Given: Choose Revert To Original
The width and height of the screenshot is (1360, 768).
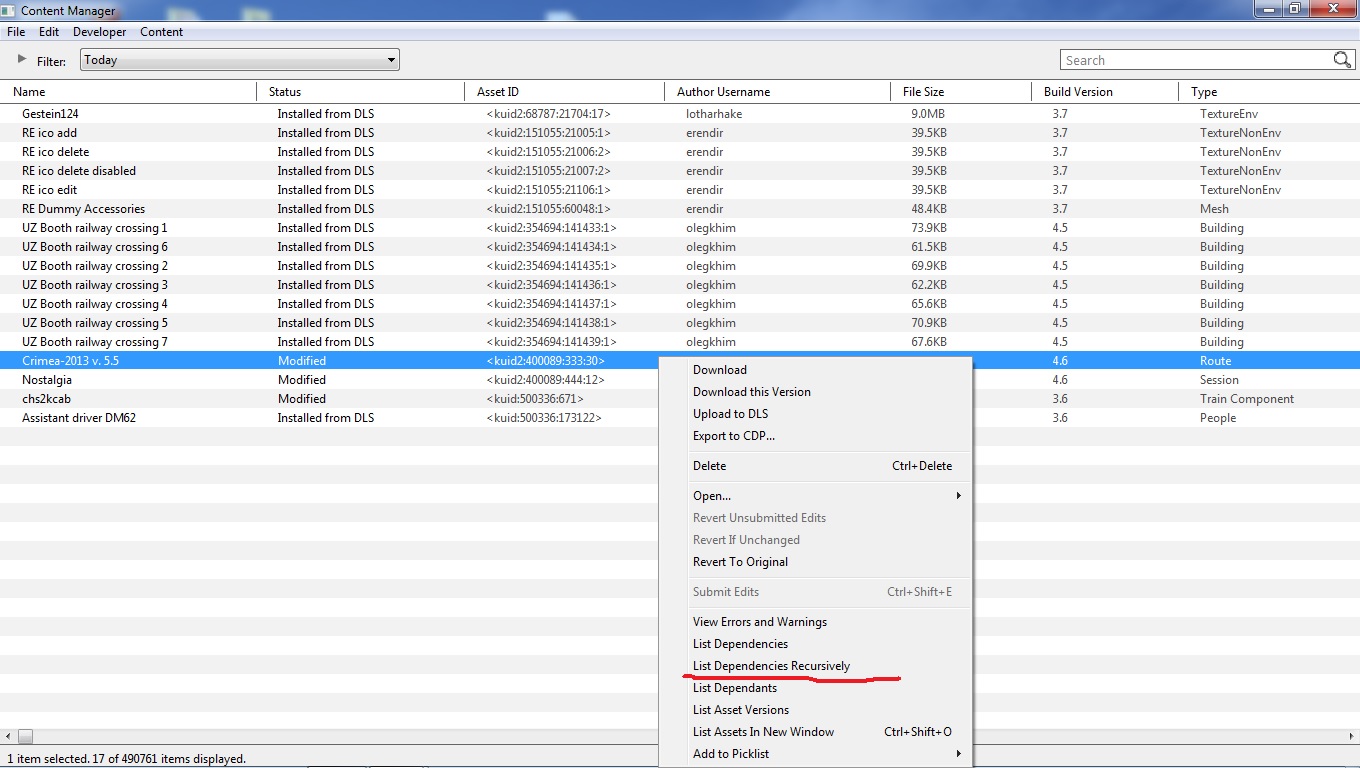Looking at the screenshot, I should (740, 562).
